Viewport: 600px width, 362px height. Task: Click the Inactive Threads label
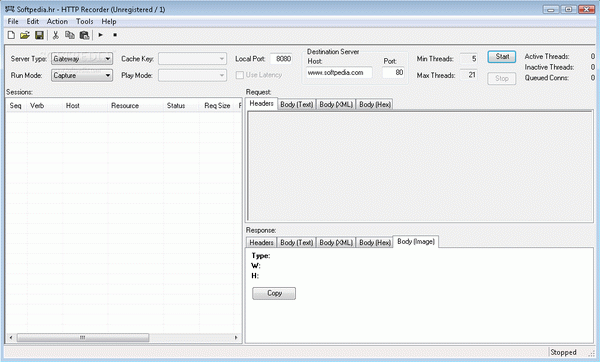pos(549,67)
